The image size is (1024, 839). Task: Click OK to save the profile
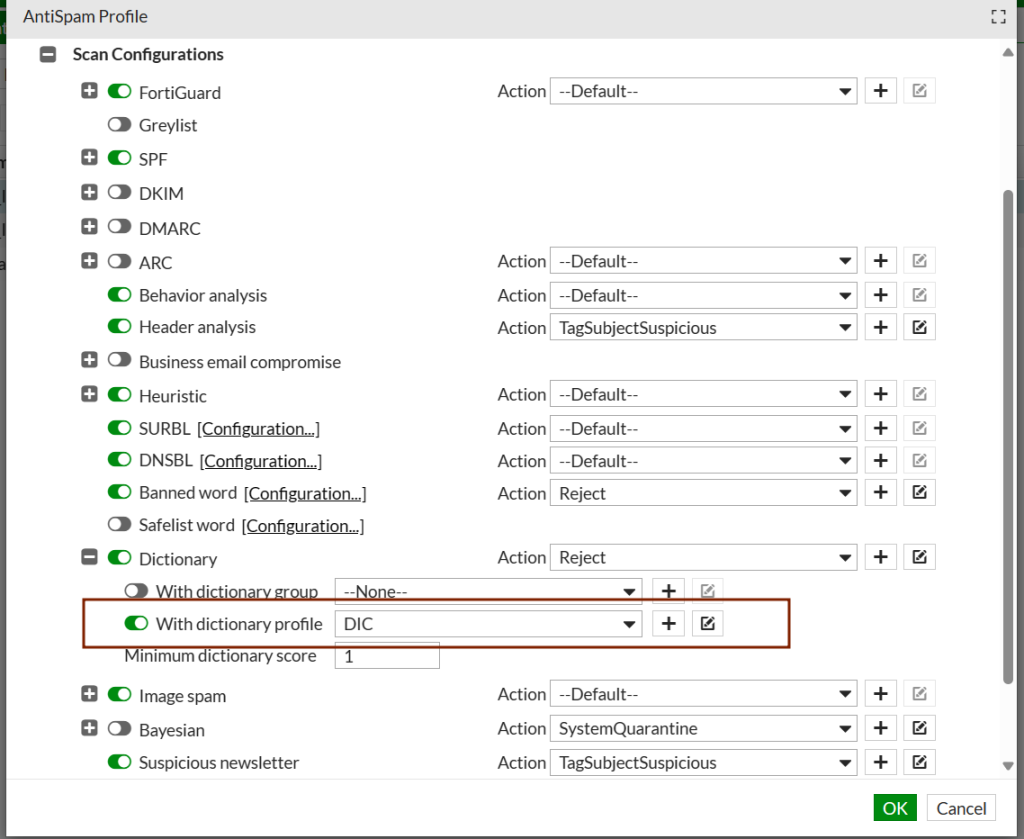[894, 808]
